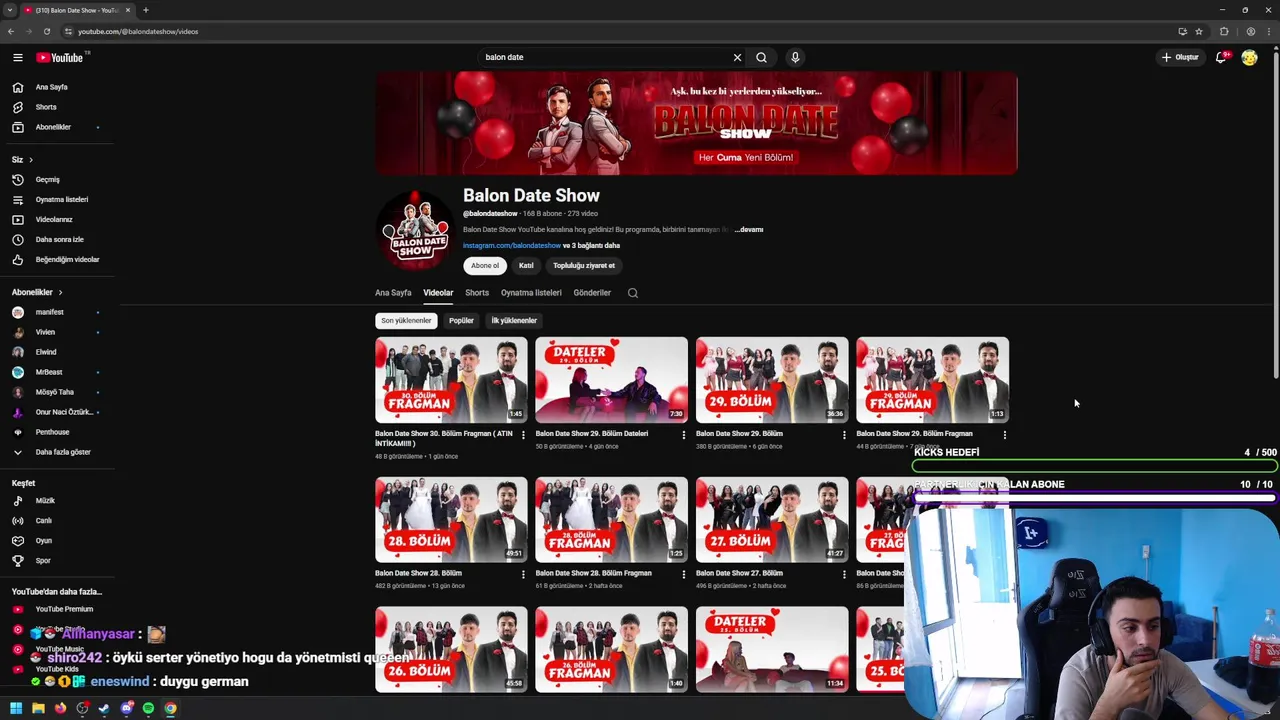This screenshot has width=1280, height=720.
Task: Open Windows Start menu
Action: coord(16,708)
